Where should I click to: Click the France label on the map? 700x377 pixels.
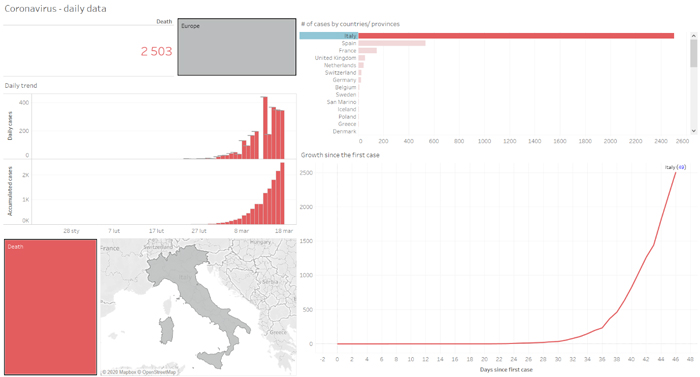110,248
